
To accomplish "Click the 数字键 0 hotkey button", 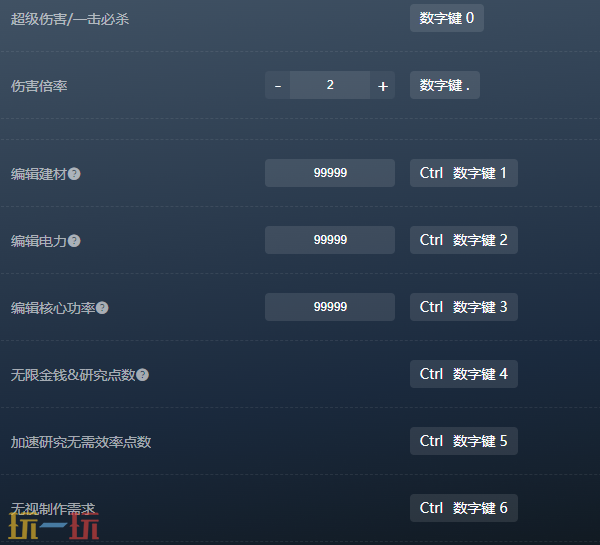I will [447, 18].
